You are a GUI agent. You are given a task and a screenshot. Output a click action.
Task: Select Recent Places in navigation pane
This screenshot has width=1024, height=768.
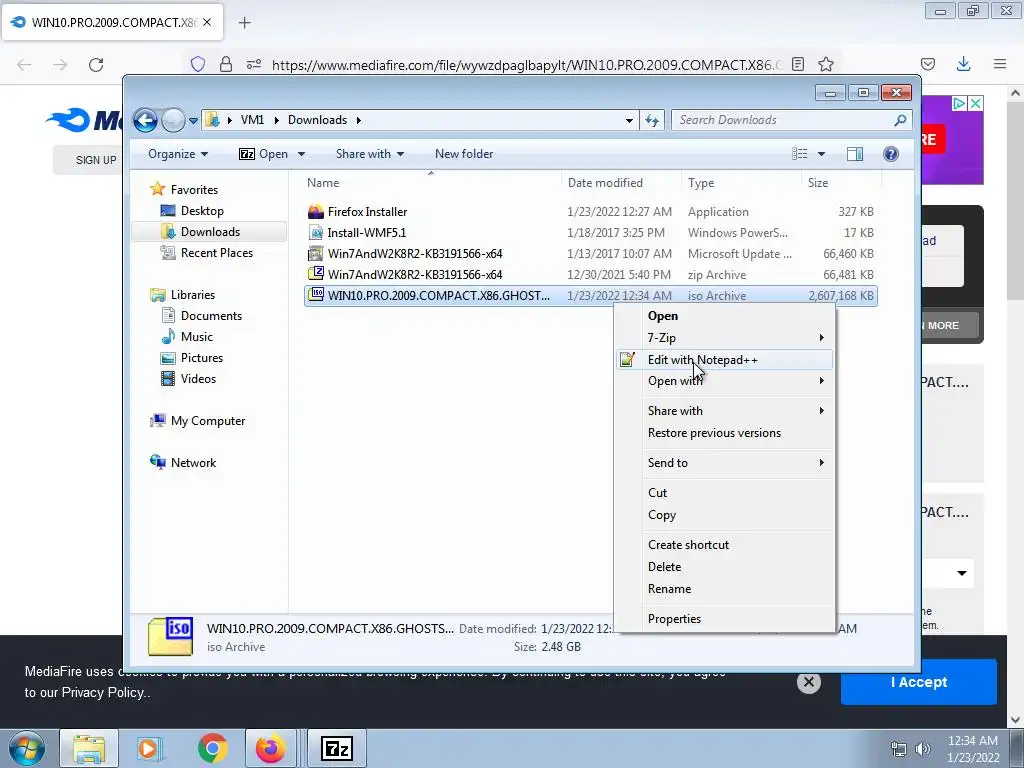[216, 253]
